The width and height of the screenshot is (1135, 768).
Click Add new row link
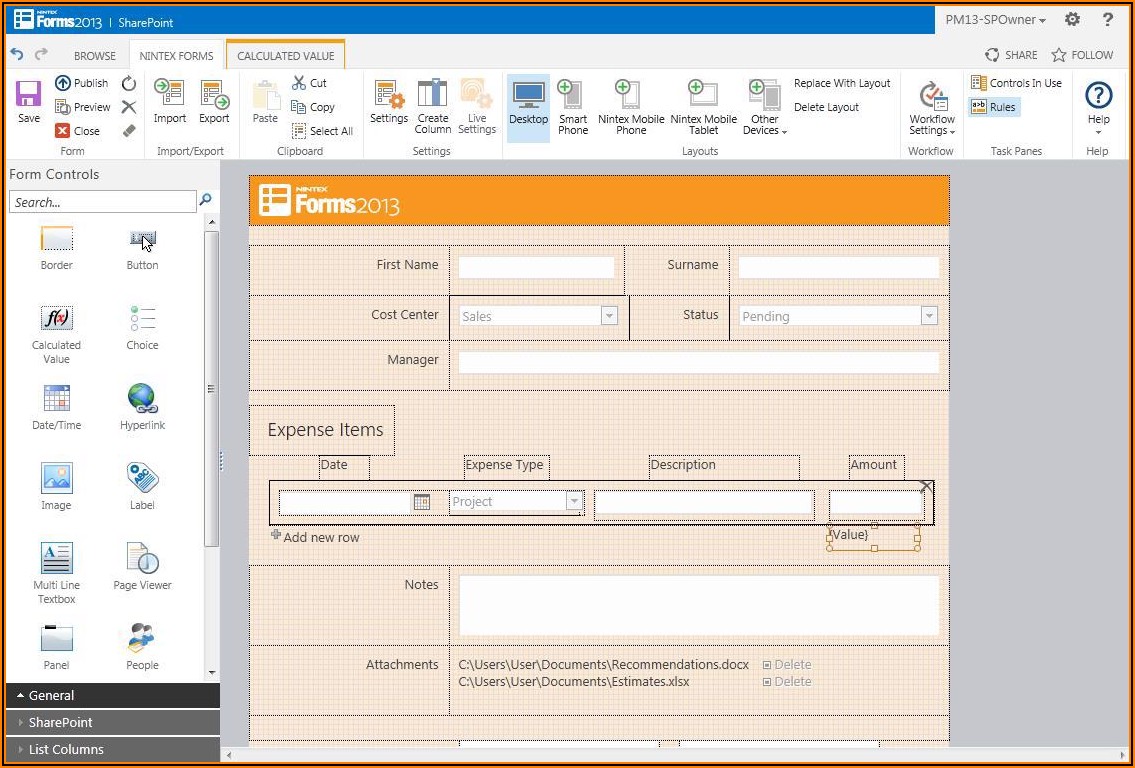coord(320,537)
